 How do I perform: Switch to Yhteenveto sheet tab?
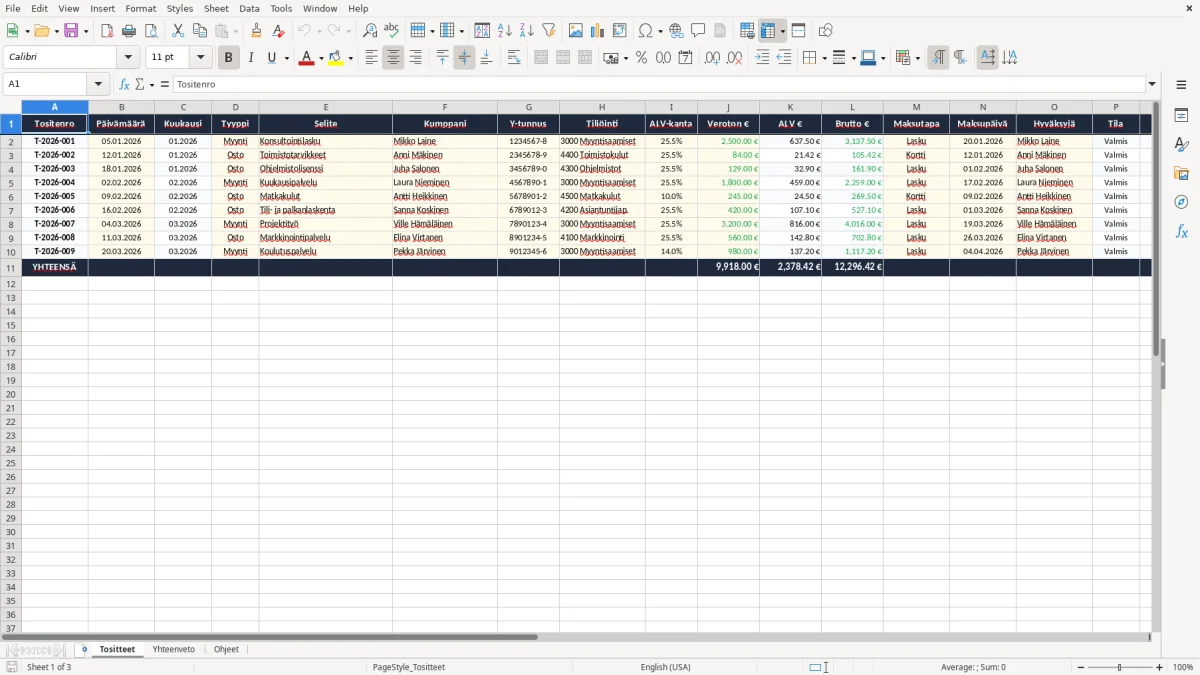pos(174,649)
